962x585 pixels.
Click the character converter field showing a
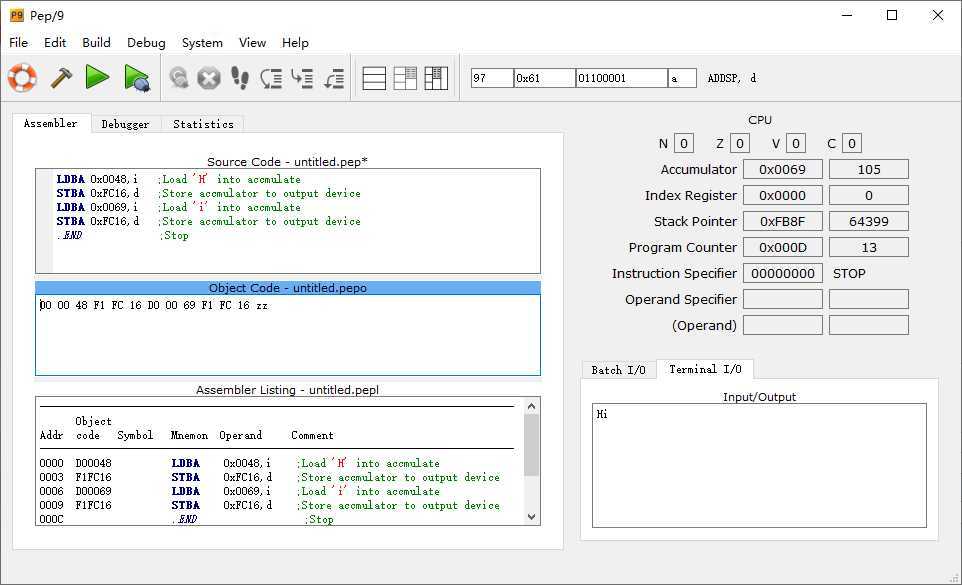tap(682, 78)
